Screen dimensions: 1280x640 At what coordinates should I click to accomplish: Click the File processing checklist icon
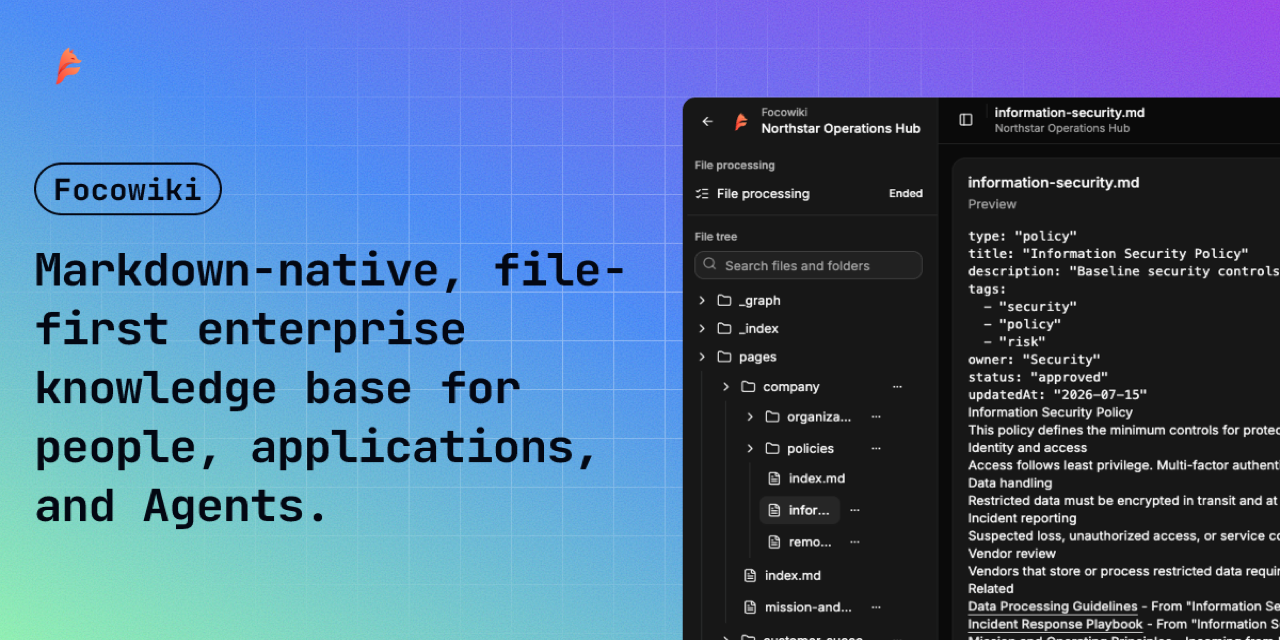(702, 194)
